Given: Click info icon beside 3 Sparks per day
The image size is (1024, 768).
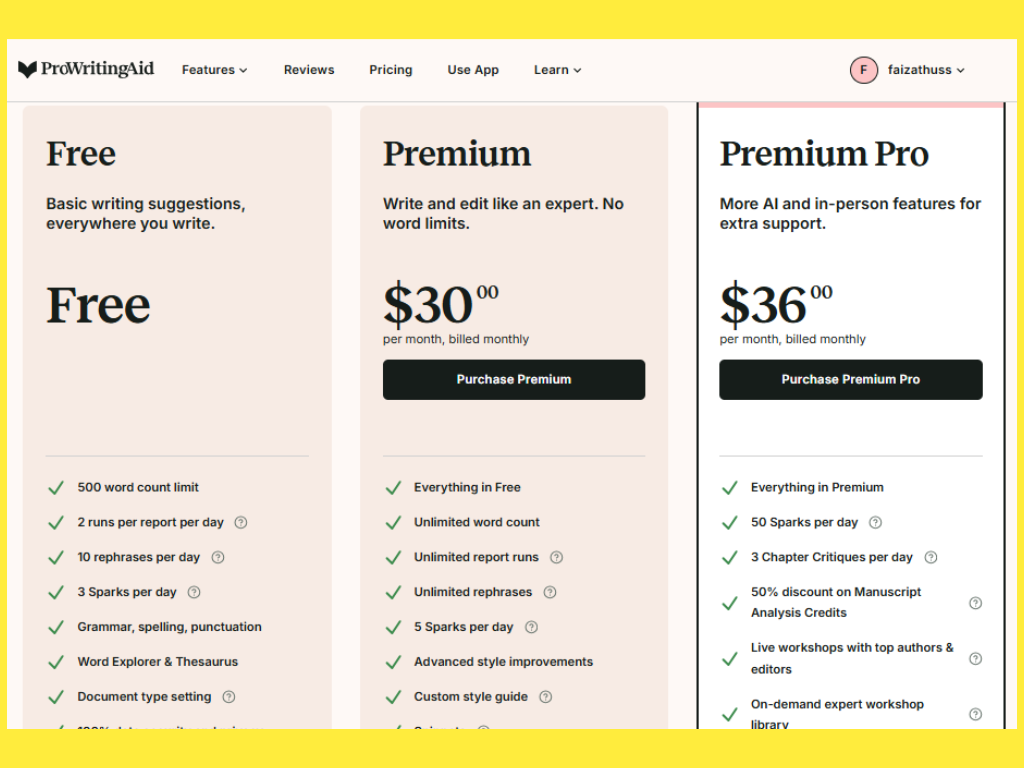Looking at the screenshot, I should pos(194,592).
